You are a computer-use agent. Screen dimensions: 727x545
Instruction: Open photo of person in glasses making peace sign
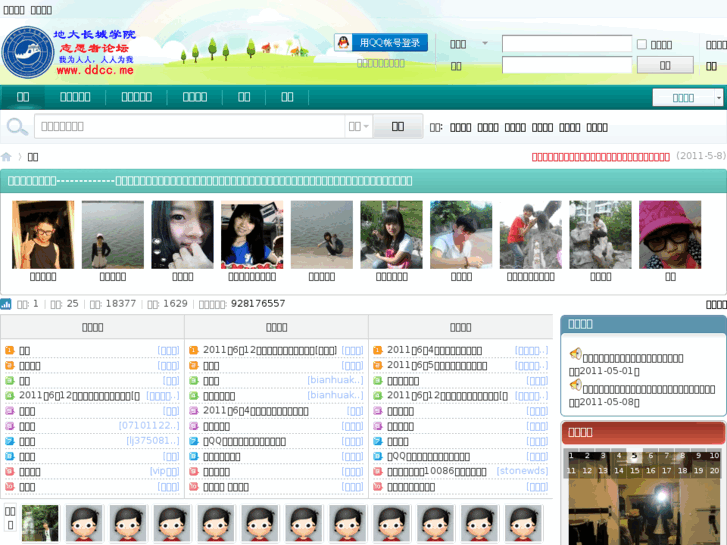coord(43,235)
